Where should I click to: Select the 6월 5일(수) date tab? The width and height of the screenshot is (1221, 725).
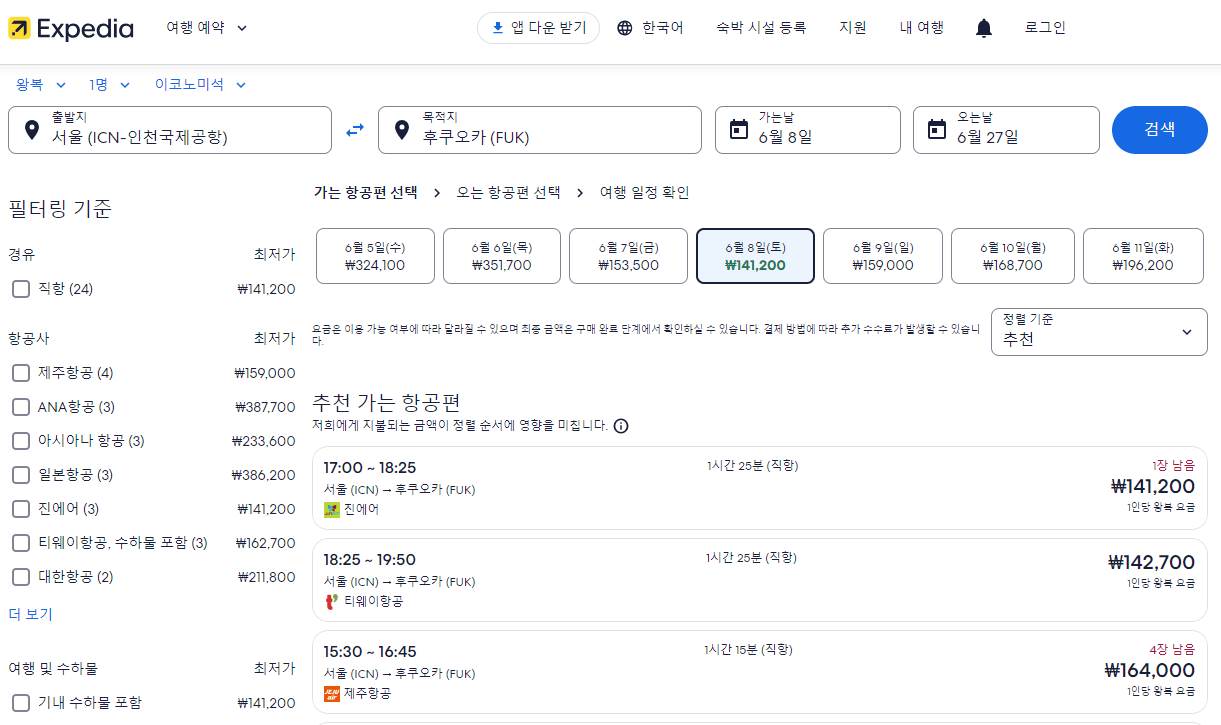click(375, 256)
